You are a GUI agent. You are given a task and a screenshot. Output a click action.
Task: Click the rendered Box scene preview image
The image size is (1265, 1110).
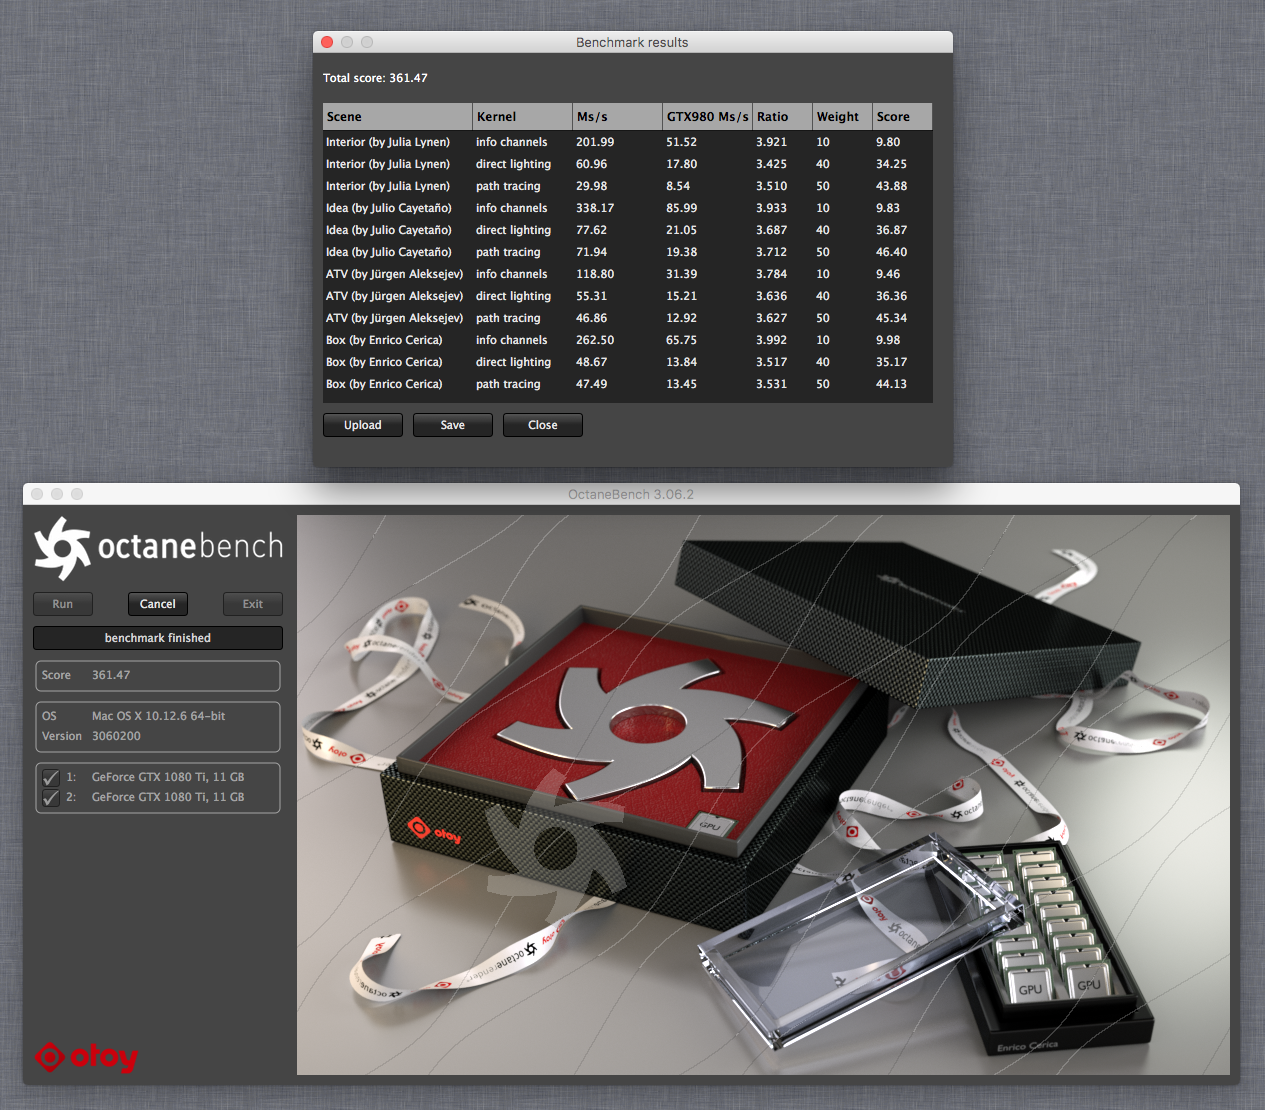[763, 795]
